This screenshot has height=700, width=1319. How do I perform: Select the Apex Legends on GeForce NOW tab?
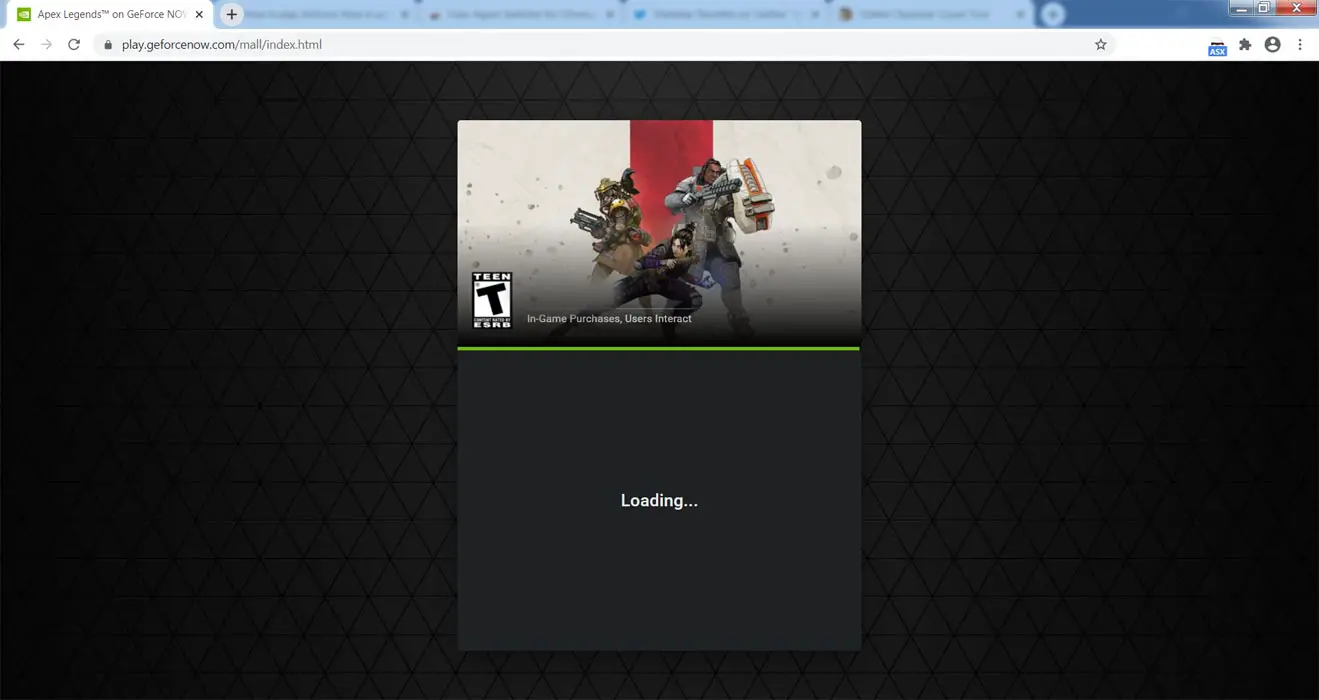pos(111,15)
